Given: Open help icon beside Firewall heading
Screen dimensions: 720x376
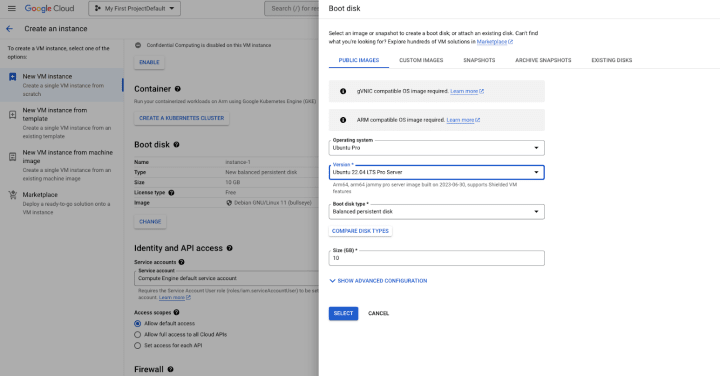Looking at the screenshot, I should [x=170, y=369].
